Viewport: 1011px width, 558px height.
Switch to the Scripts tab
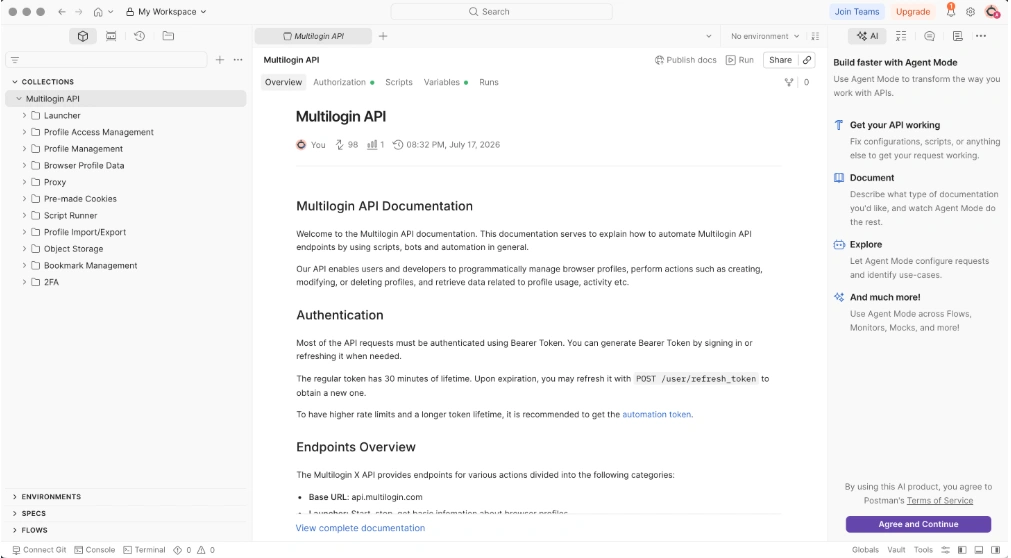398,82
